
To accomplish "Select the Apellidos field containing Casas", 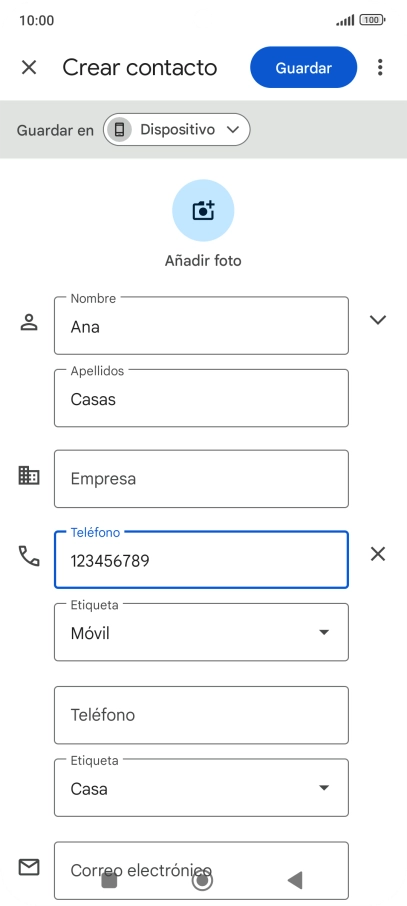I will point(201,398).
